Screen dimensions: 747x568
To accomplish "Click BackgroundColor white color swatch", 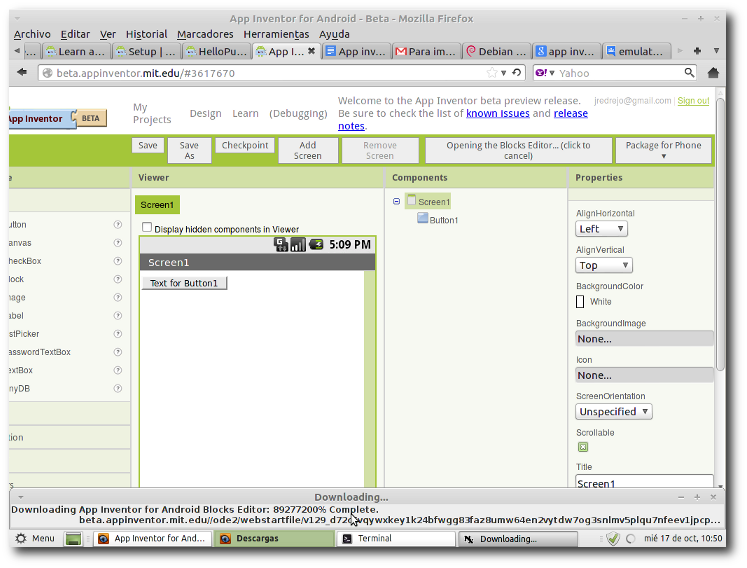I will [580, 301].
